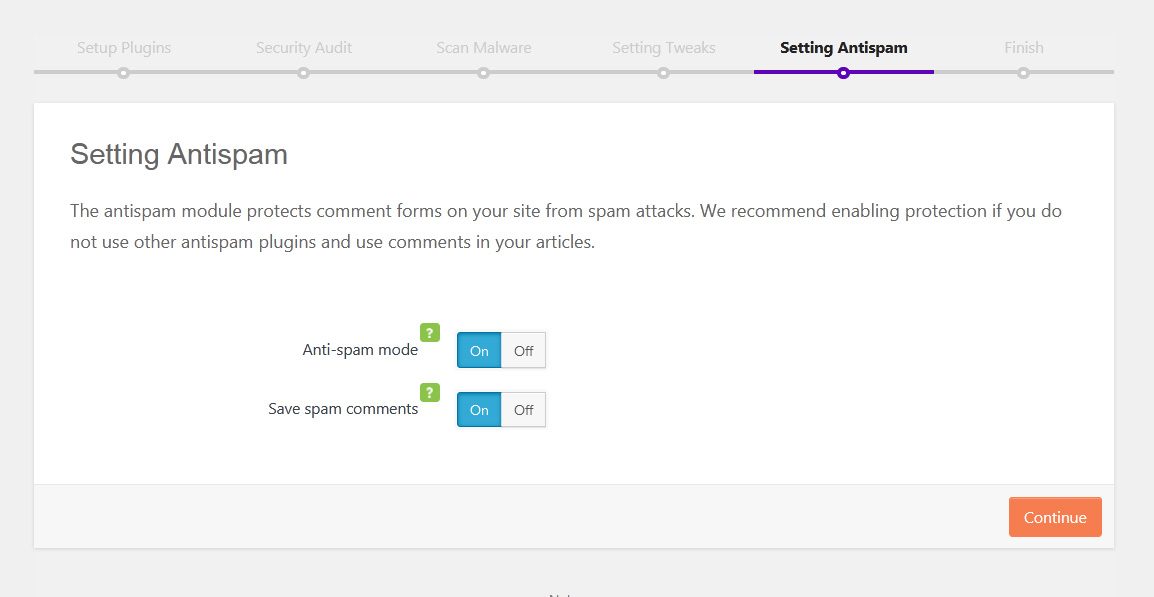Click the Setting Antispam step circle marker

point(843,72)
